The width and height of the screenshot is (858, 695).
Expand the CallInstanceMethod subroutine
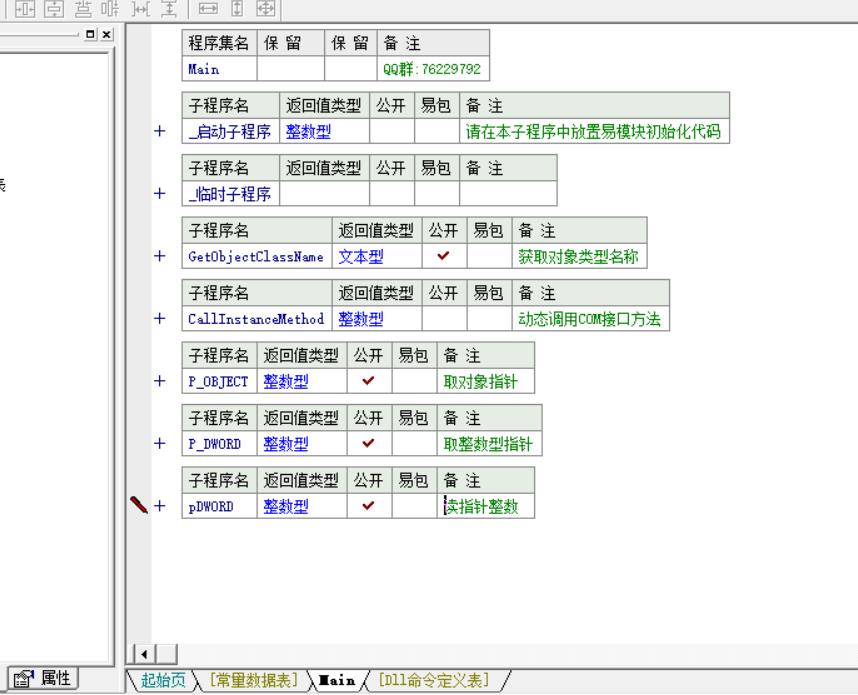[x=160, y=318]
